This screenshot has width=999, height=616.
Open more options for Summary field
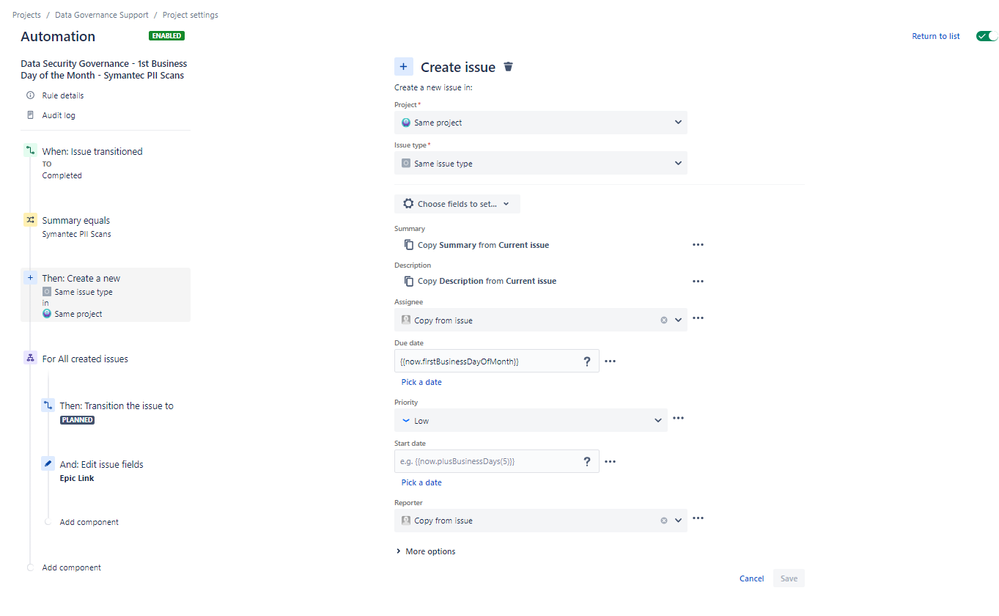point(698,245)
